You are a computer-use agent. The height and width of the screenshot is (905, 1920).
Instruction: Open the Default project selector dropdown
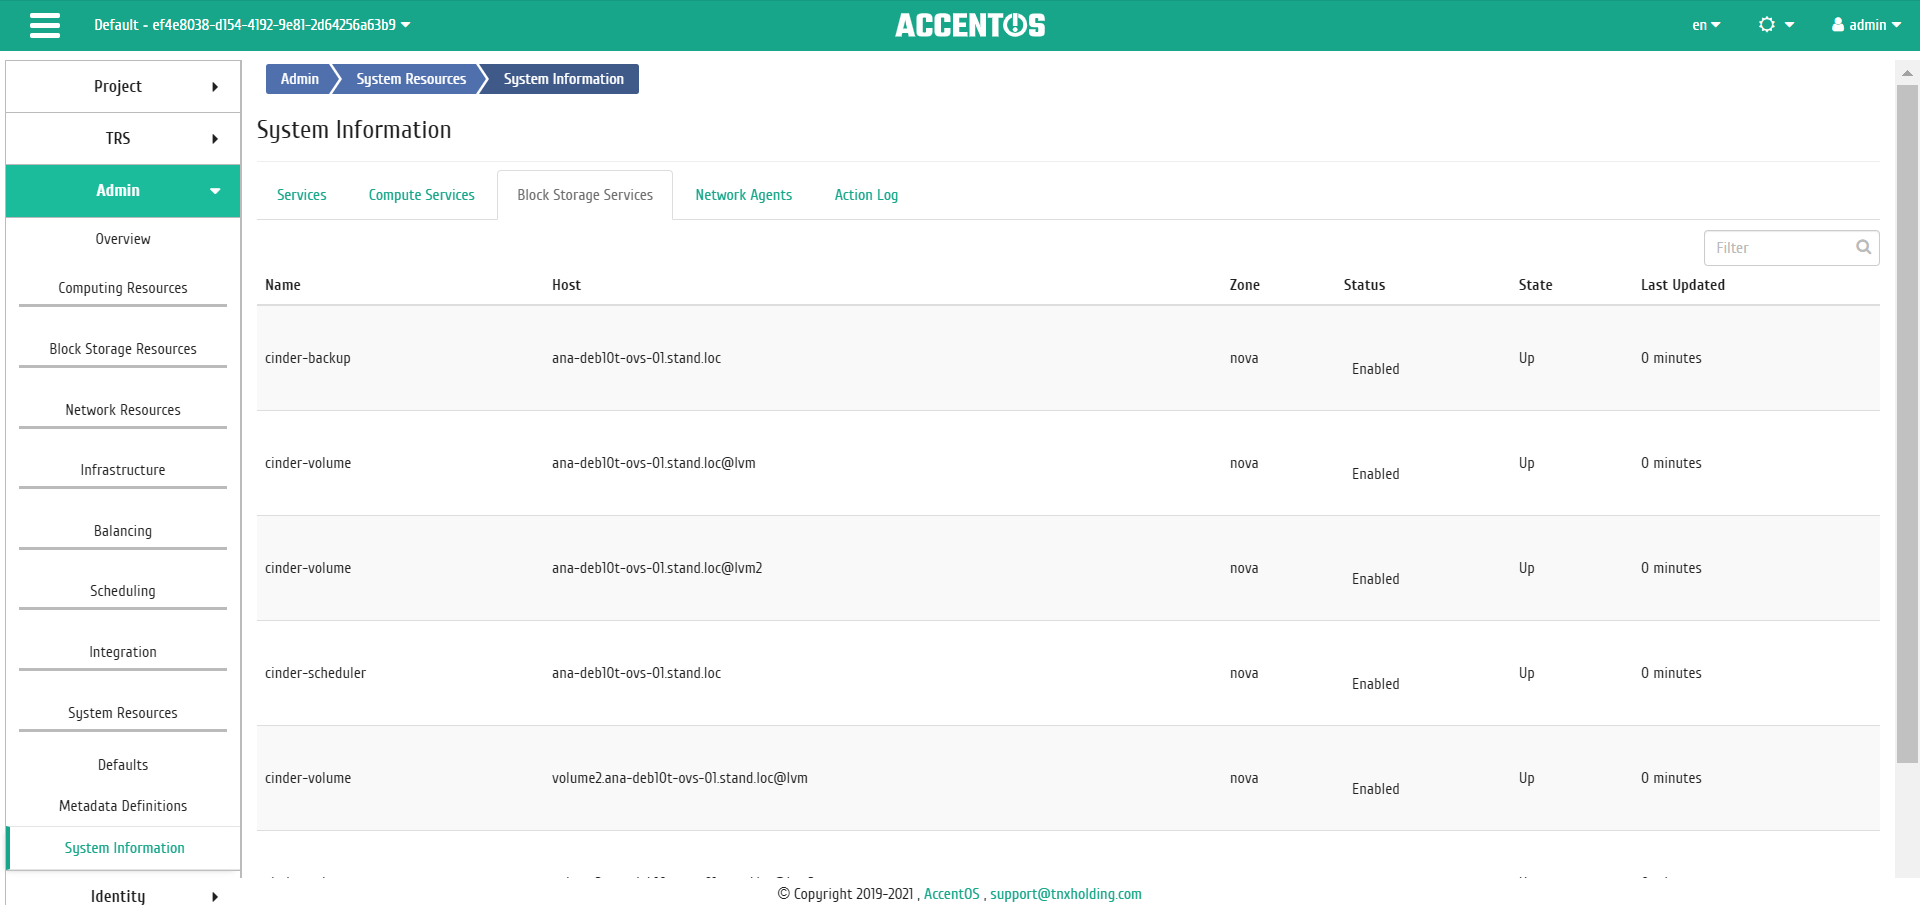(x=252, y=25)
